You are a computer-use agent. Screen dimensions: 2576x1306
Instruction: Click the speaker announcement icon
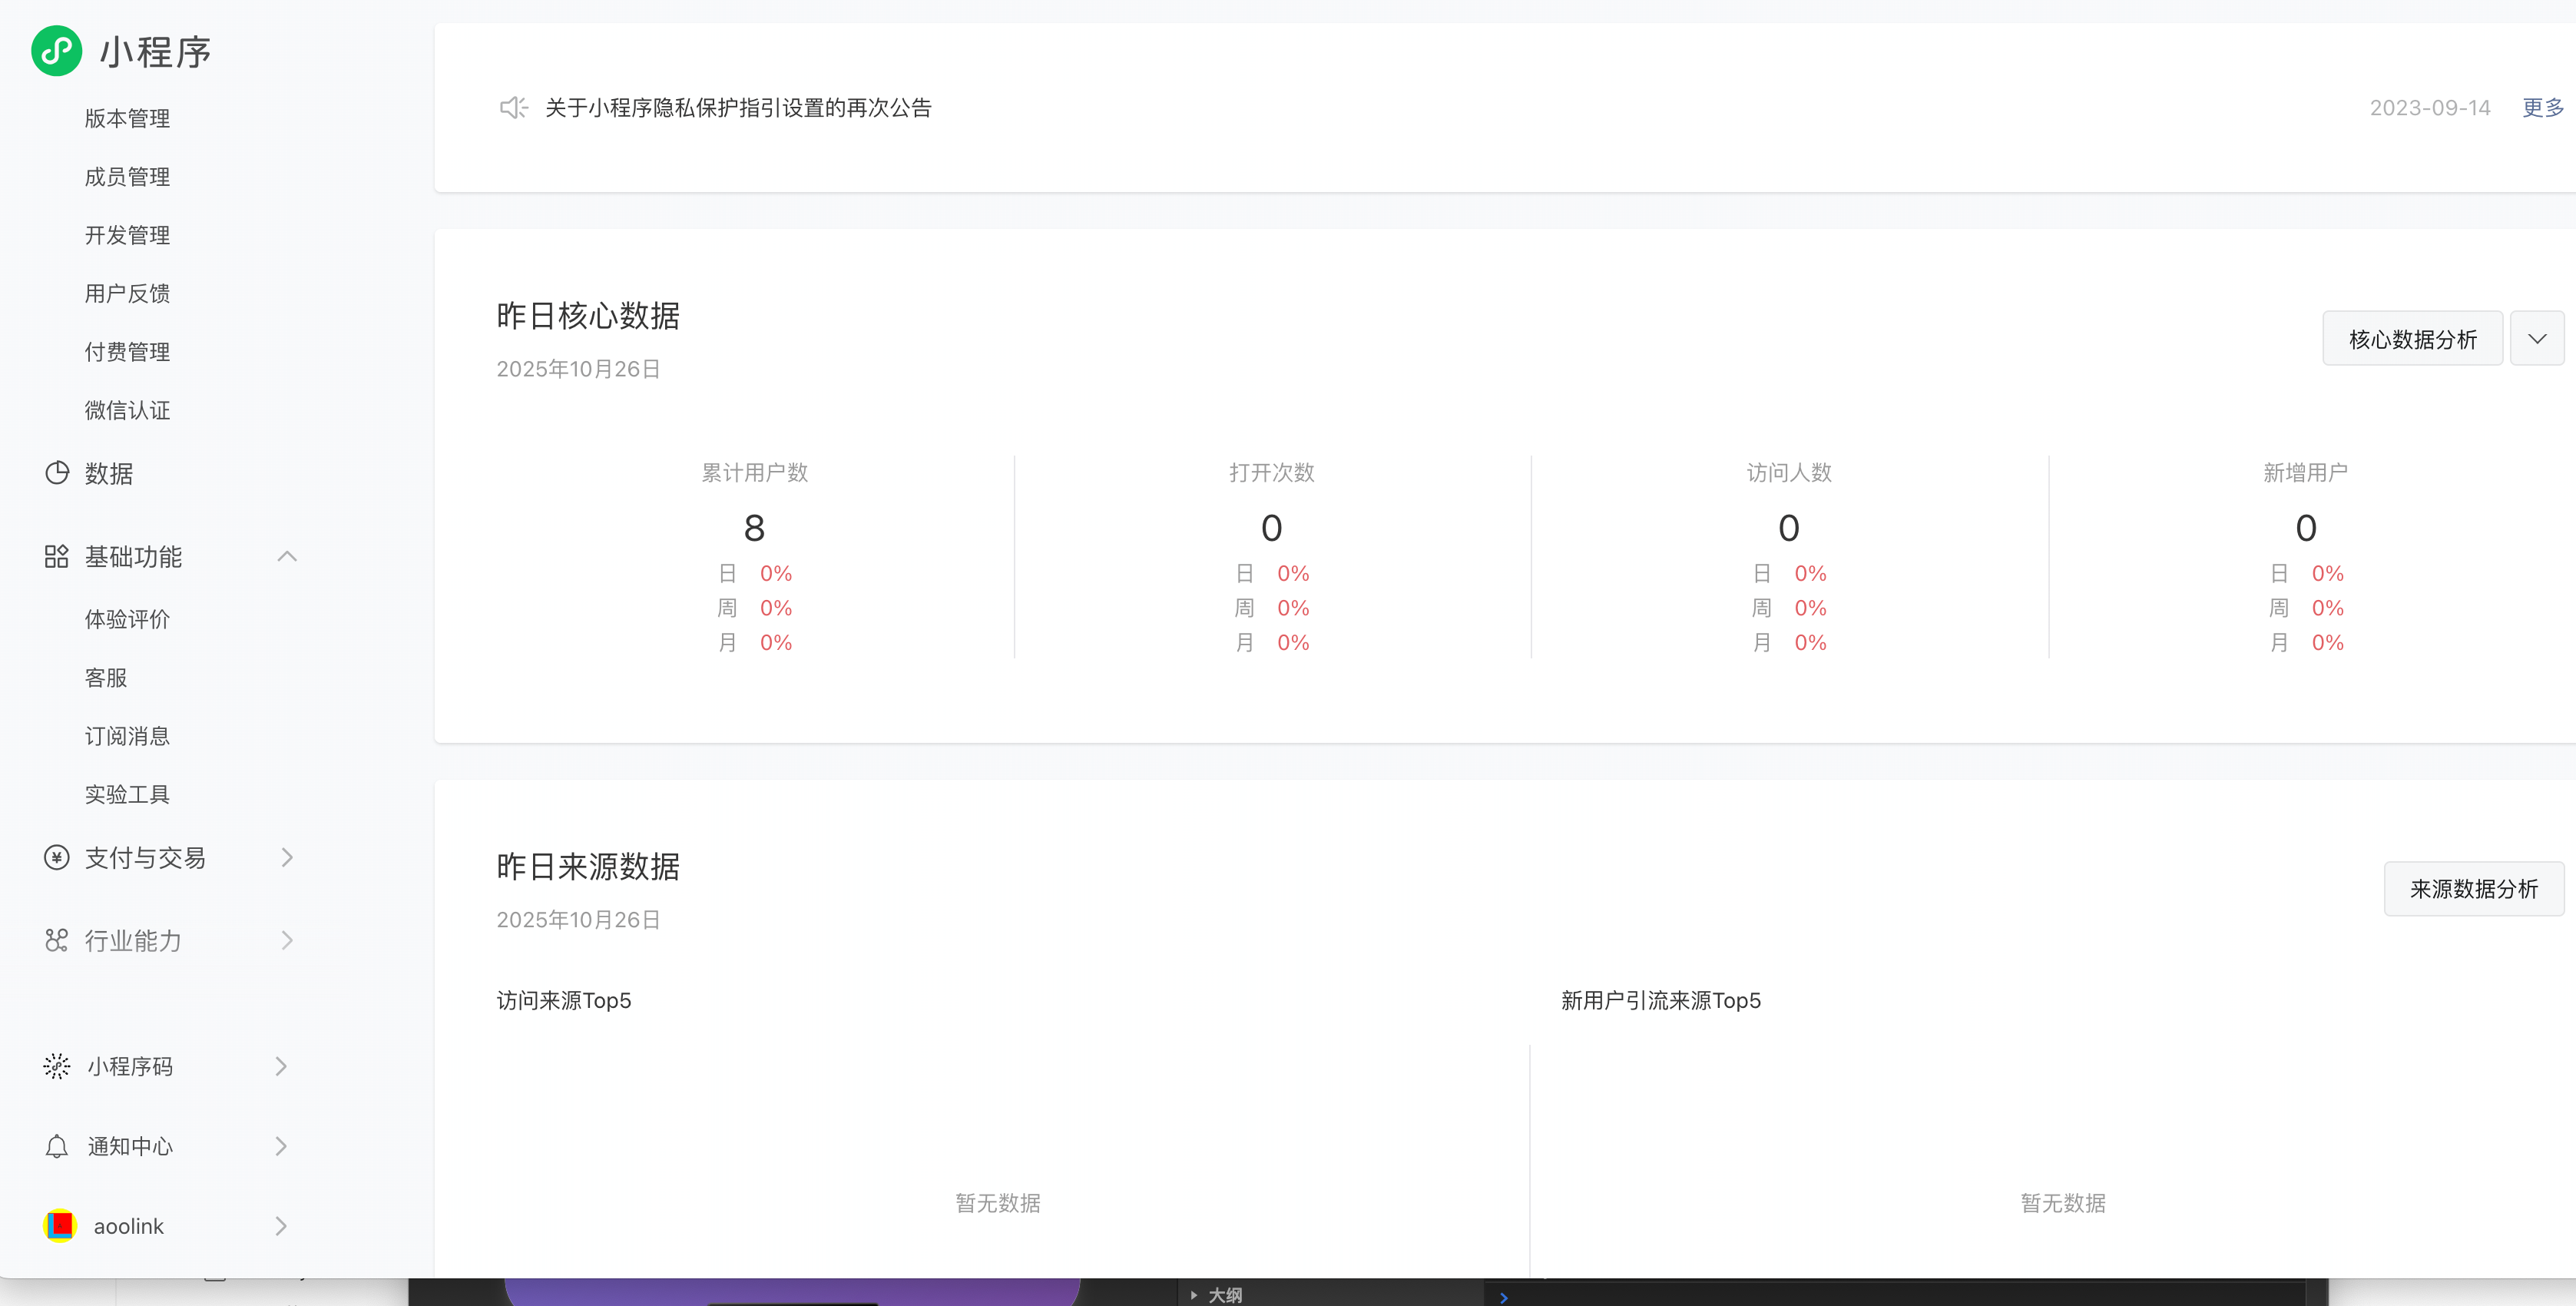pyautogui.click(x=513, y=108)
